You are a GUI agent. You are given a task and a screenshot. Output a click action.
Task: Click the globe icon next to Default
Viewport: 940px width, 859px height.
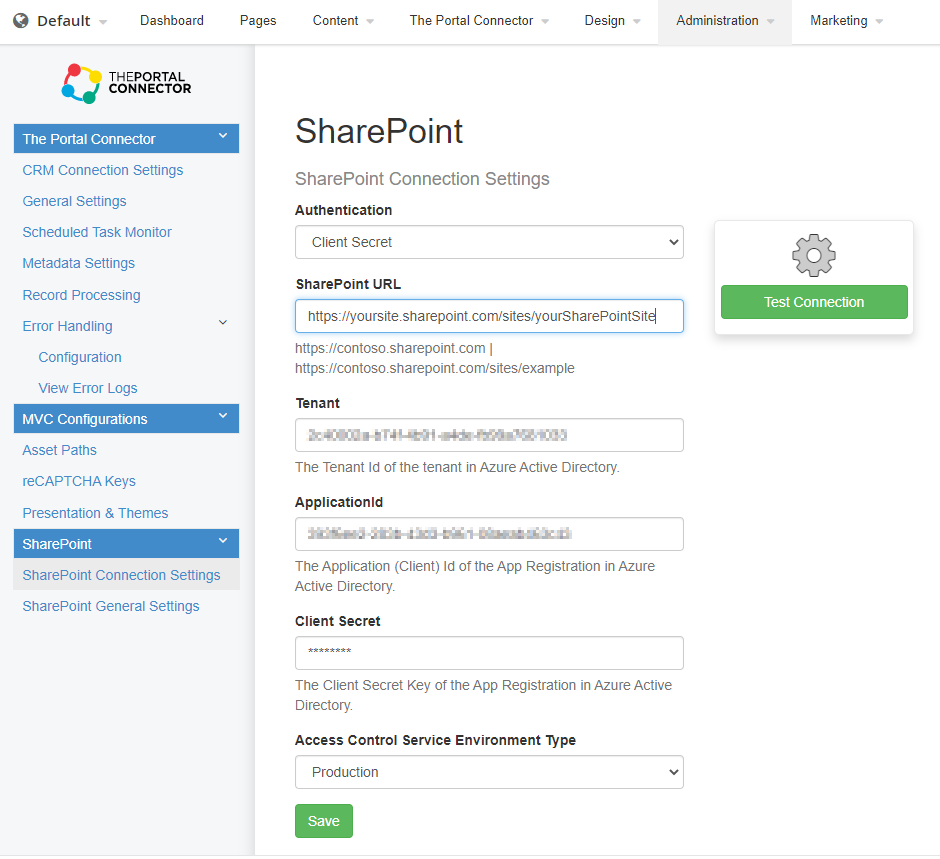21,21
